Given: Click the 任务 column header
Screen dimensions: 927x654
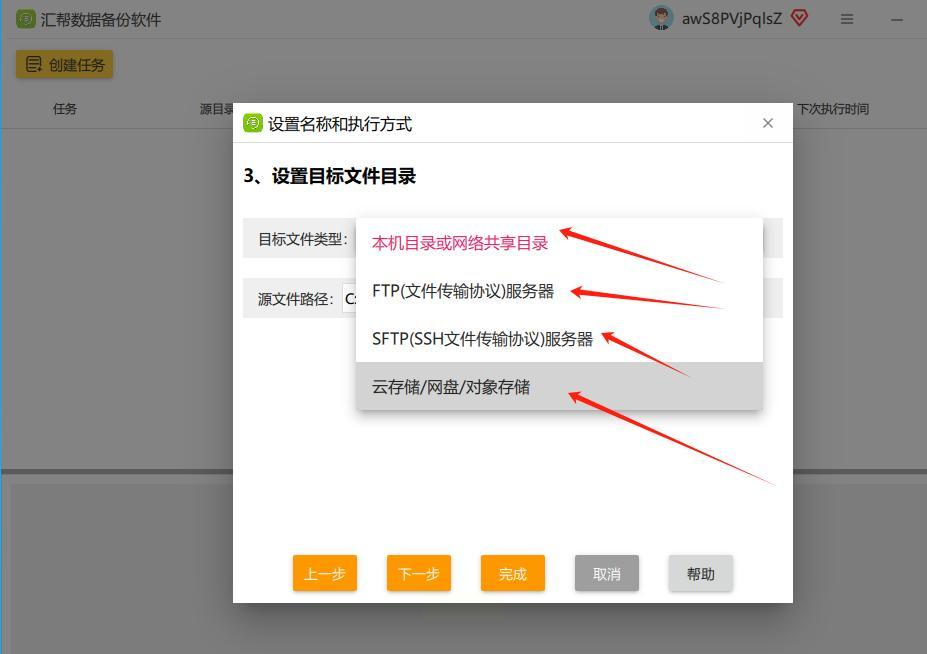Looking at the screenshot, I should [64, 109].
